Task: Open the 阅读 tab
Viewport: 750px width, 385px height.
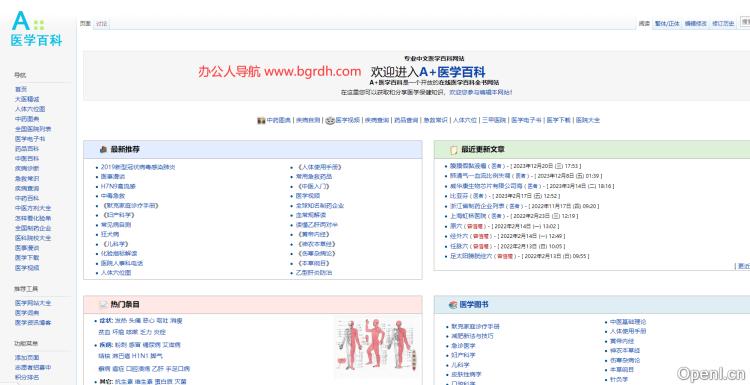Action: click(x=644, y=23)
